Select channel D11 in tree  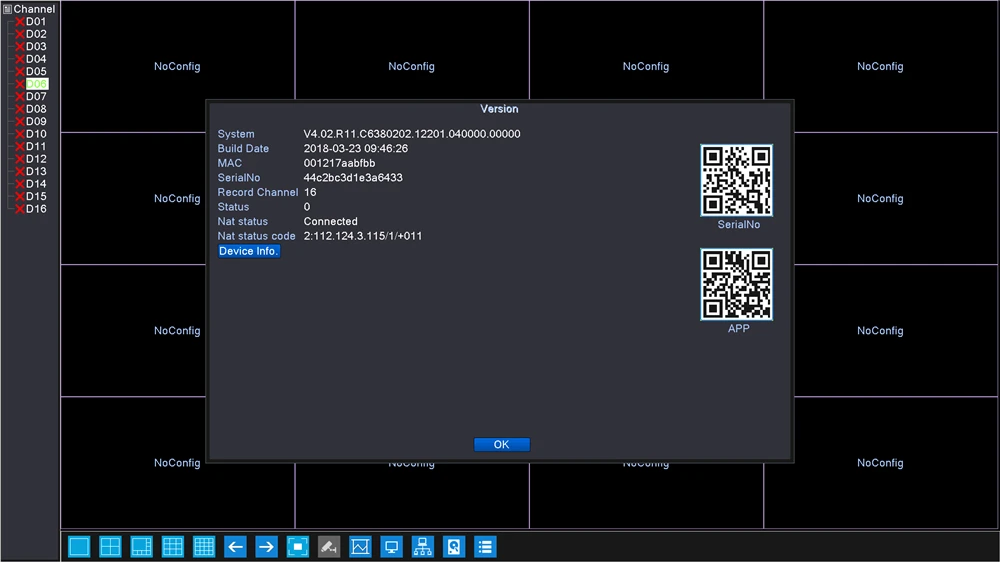tap(36, 146)
